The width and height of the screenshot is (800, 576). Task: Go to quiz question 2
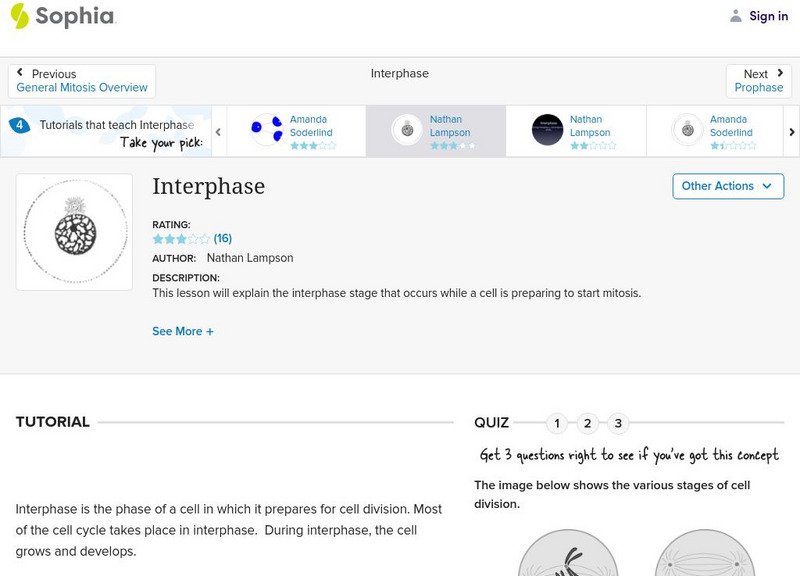tap(588, 423)
